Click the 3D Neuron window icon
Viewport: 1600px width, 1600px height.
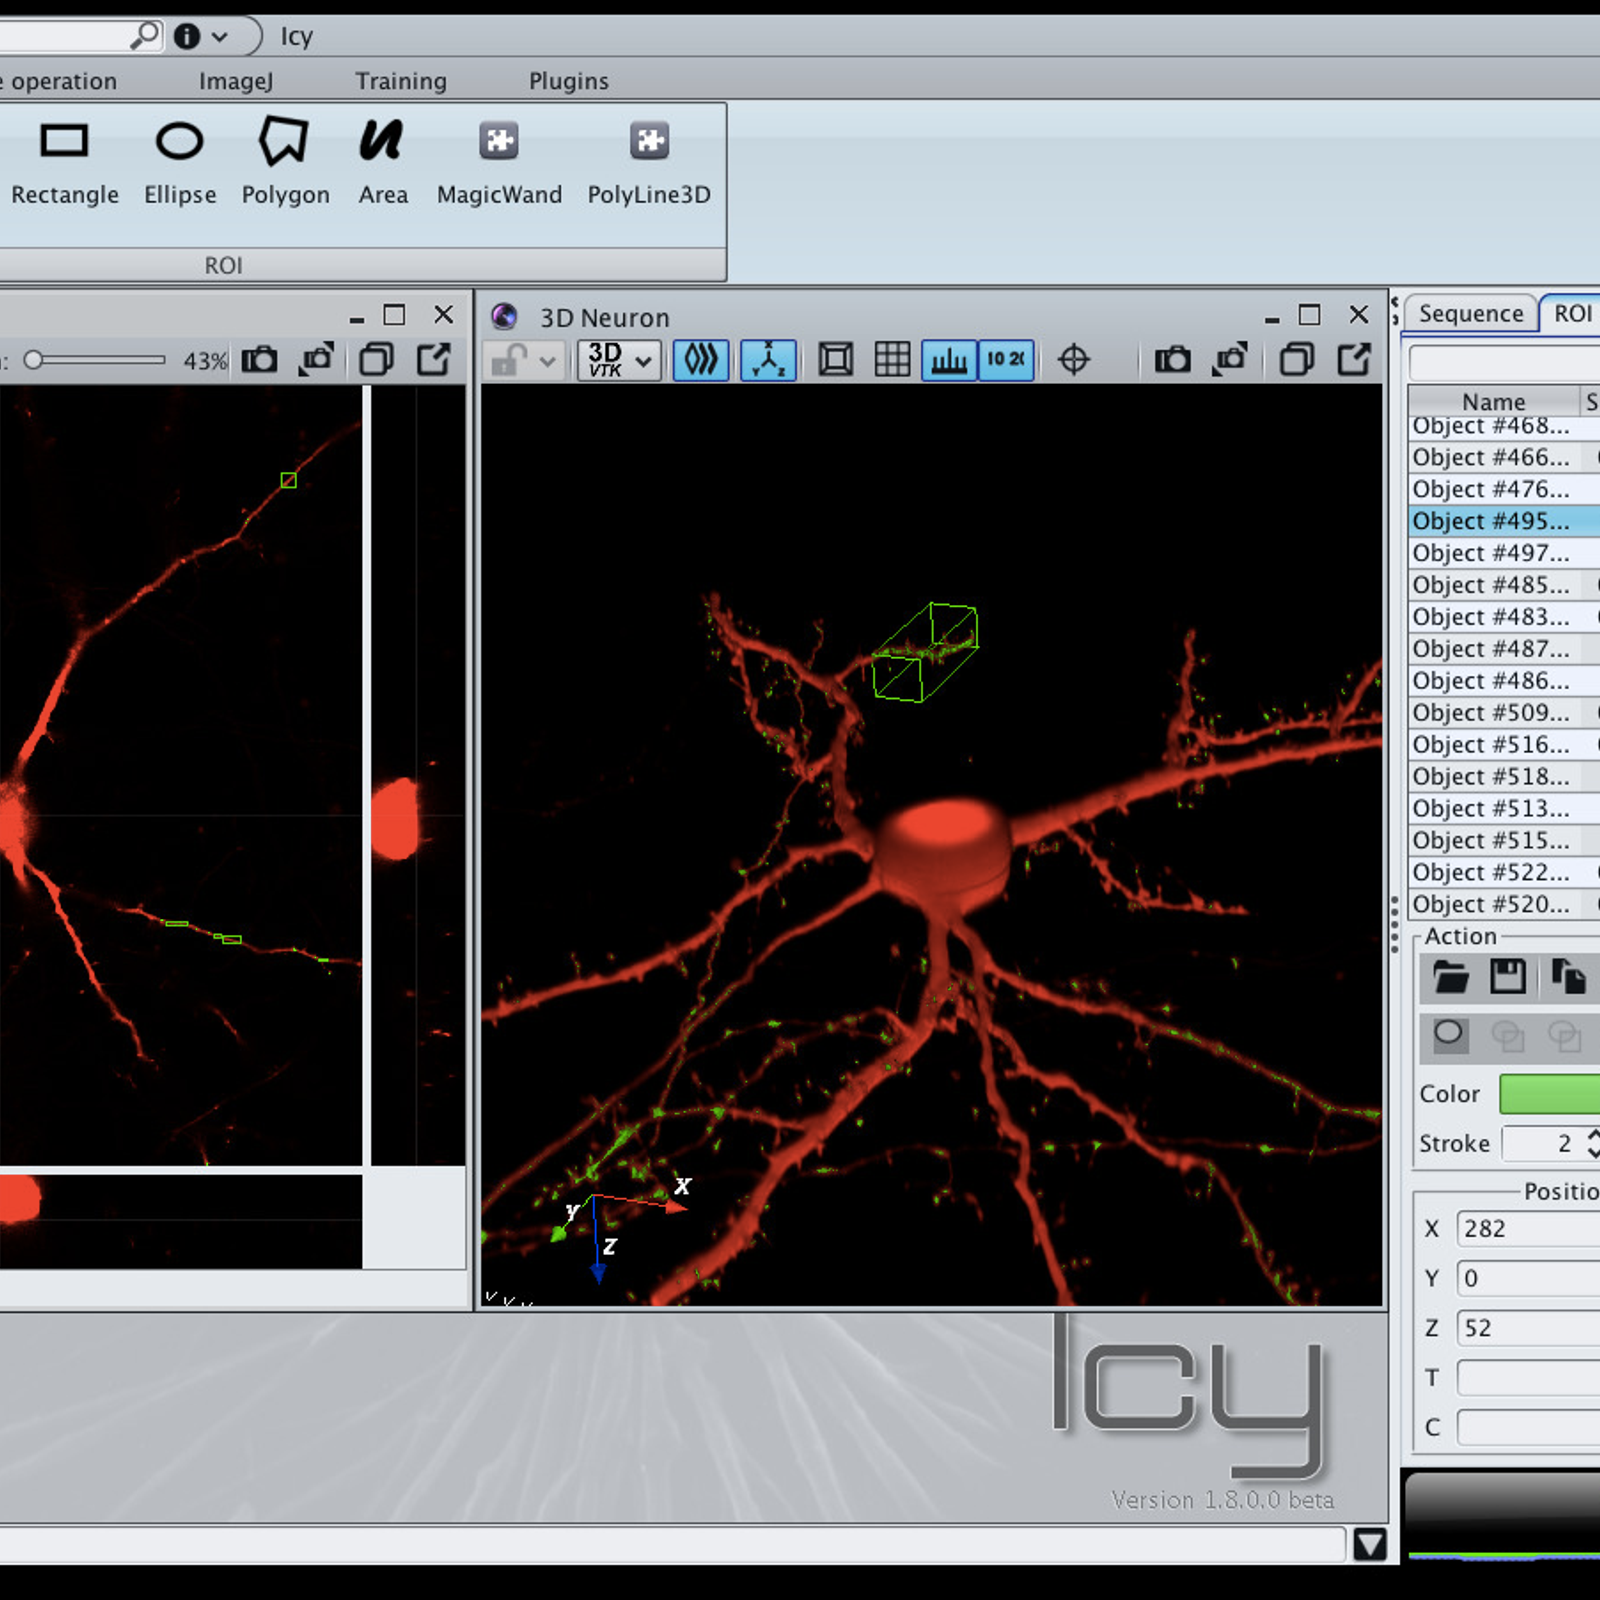(x=504, y=317)
